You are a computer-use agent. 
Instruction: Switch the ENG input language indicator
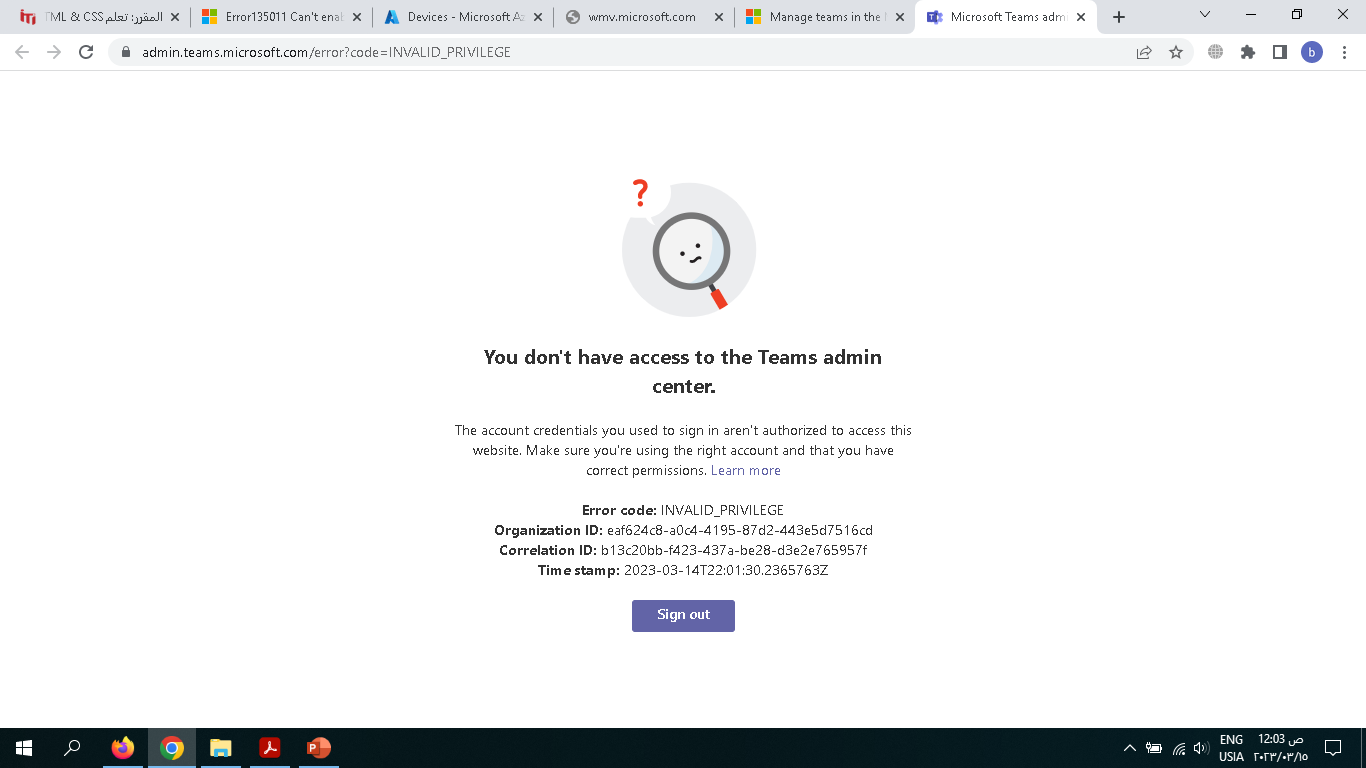1231,748
